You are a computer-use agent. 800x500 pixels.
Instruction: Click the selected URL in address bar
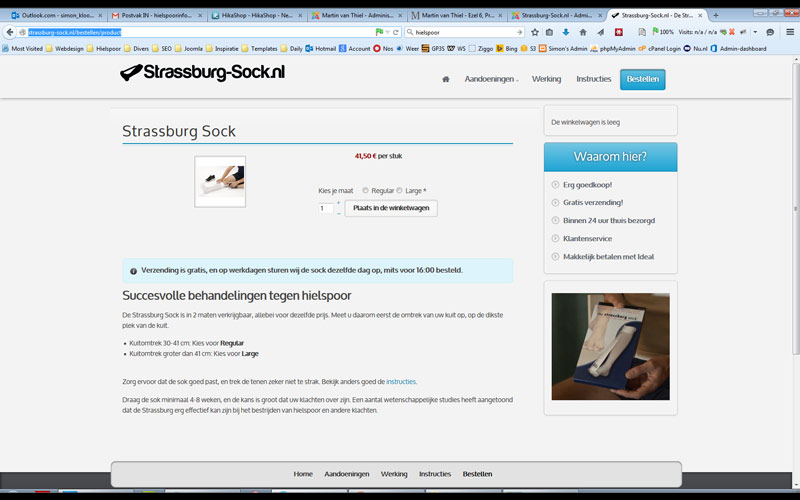[x=74, y=32]
